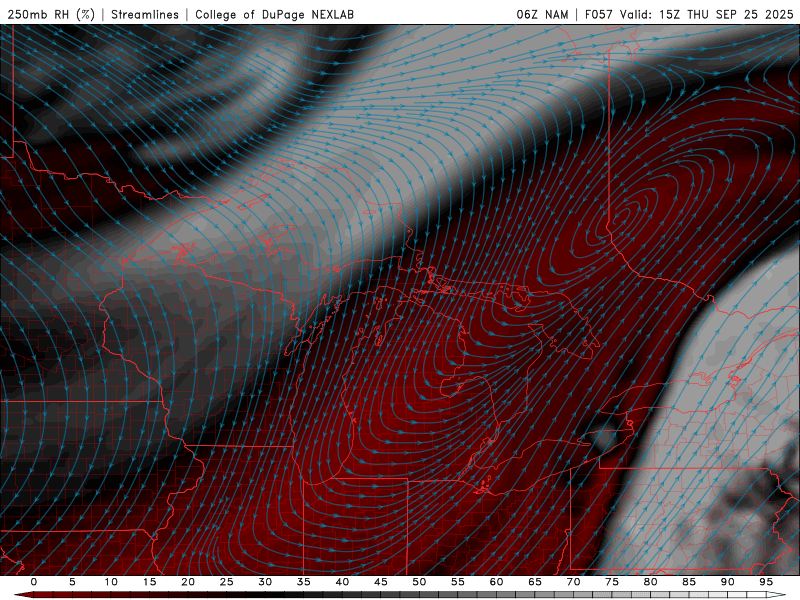This screenshot has height=600, width=800.
Task: Click the colorbar label '45'
Action: (381, 582)
